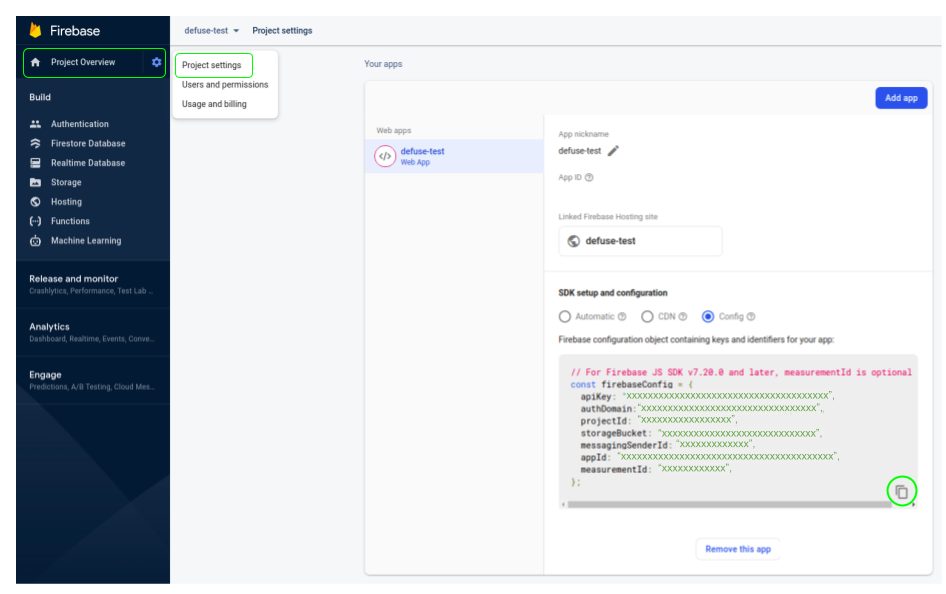
Task: Click the Build section heading
Action: pos(40,97)
